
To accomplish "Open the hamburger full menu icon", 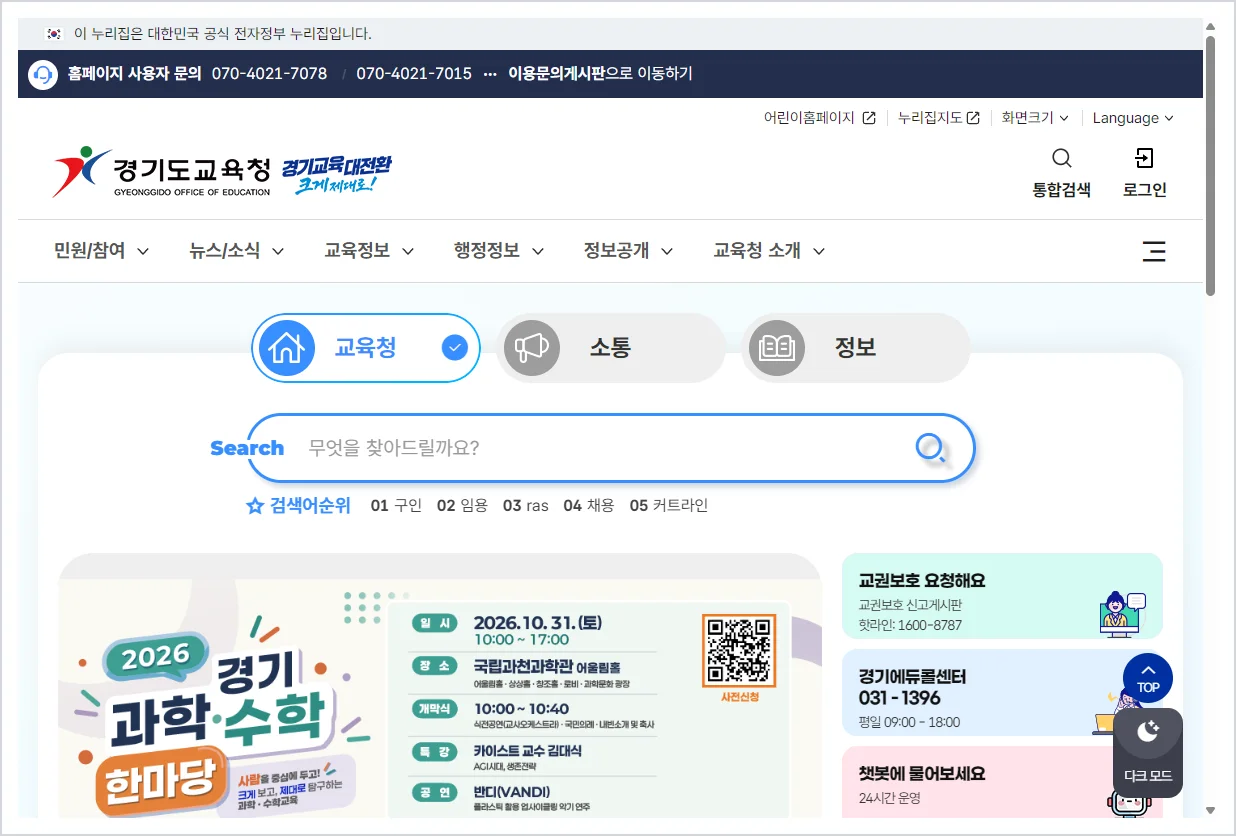I will [1154, 251].
